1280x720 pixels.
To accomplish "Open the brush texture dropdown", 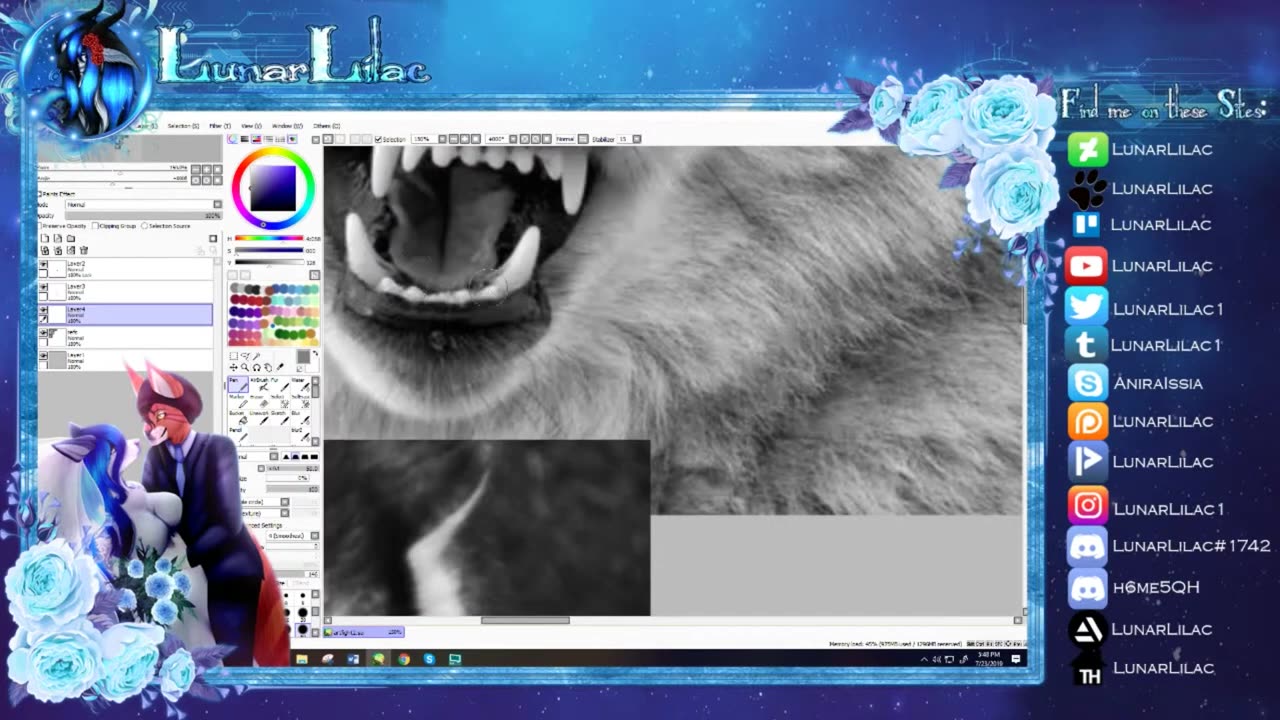I will 285,513.
